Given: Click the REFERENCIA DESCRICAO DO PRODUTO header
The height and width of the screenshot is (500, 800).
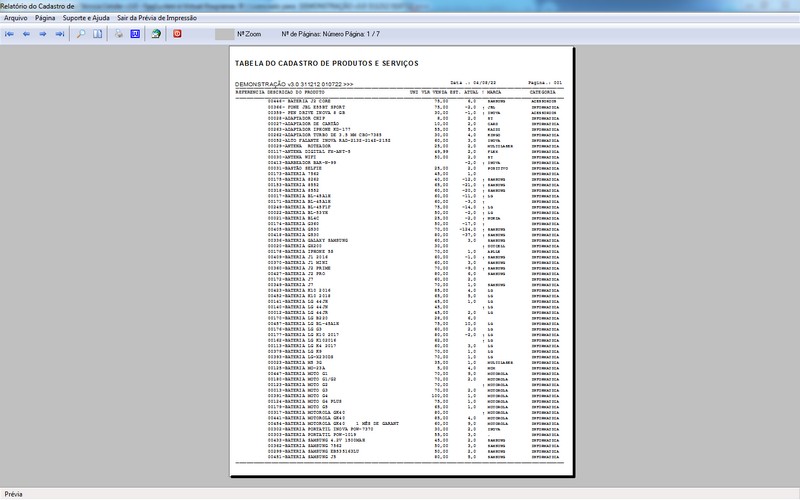Looking at the screenshot, I should click(280, 92).
